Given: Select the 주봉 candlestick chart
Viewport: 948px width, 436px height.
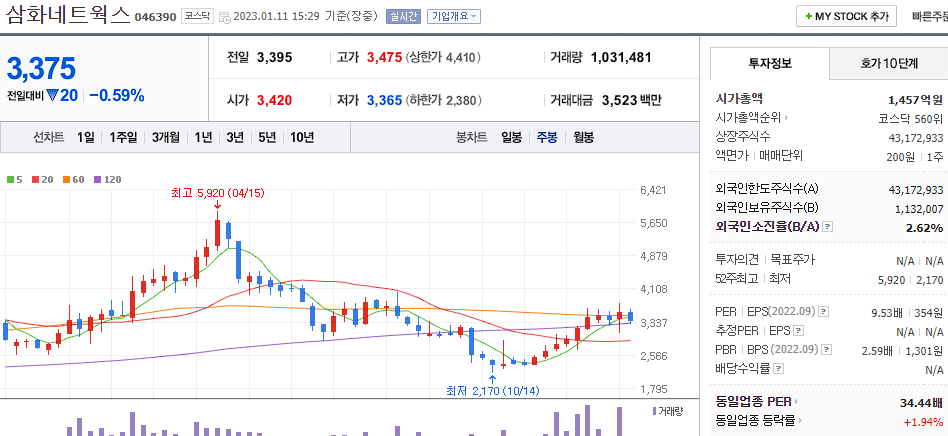Looking at the screenshot, I should click(547, 137).
